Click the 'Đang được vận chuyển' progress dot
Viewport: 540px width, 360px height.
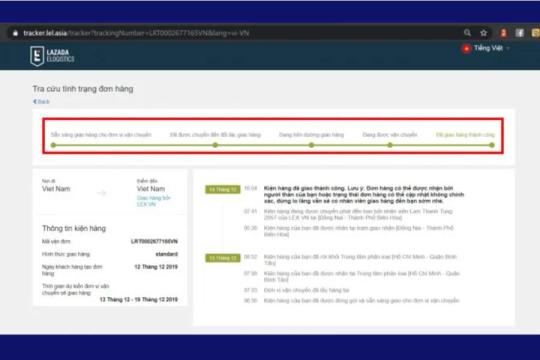pyautogui.click(x=390, y=145)
